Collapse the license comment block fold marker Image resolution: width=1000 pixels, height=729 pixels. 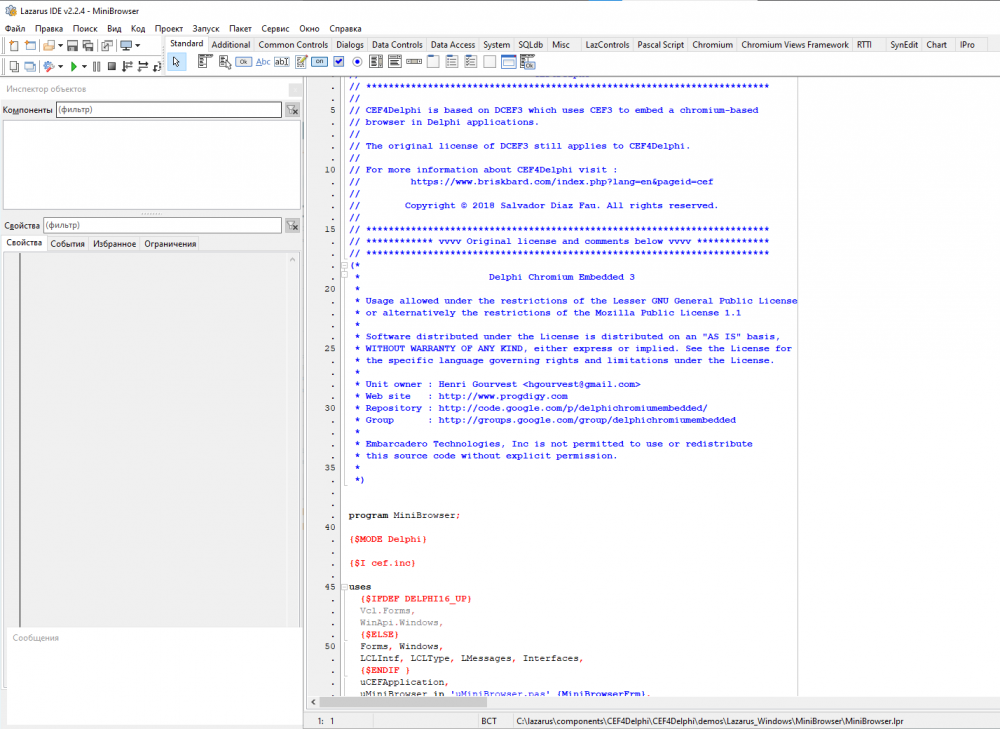click(x=345, y=265)
